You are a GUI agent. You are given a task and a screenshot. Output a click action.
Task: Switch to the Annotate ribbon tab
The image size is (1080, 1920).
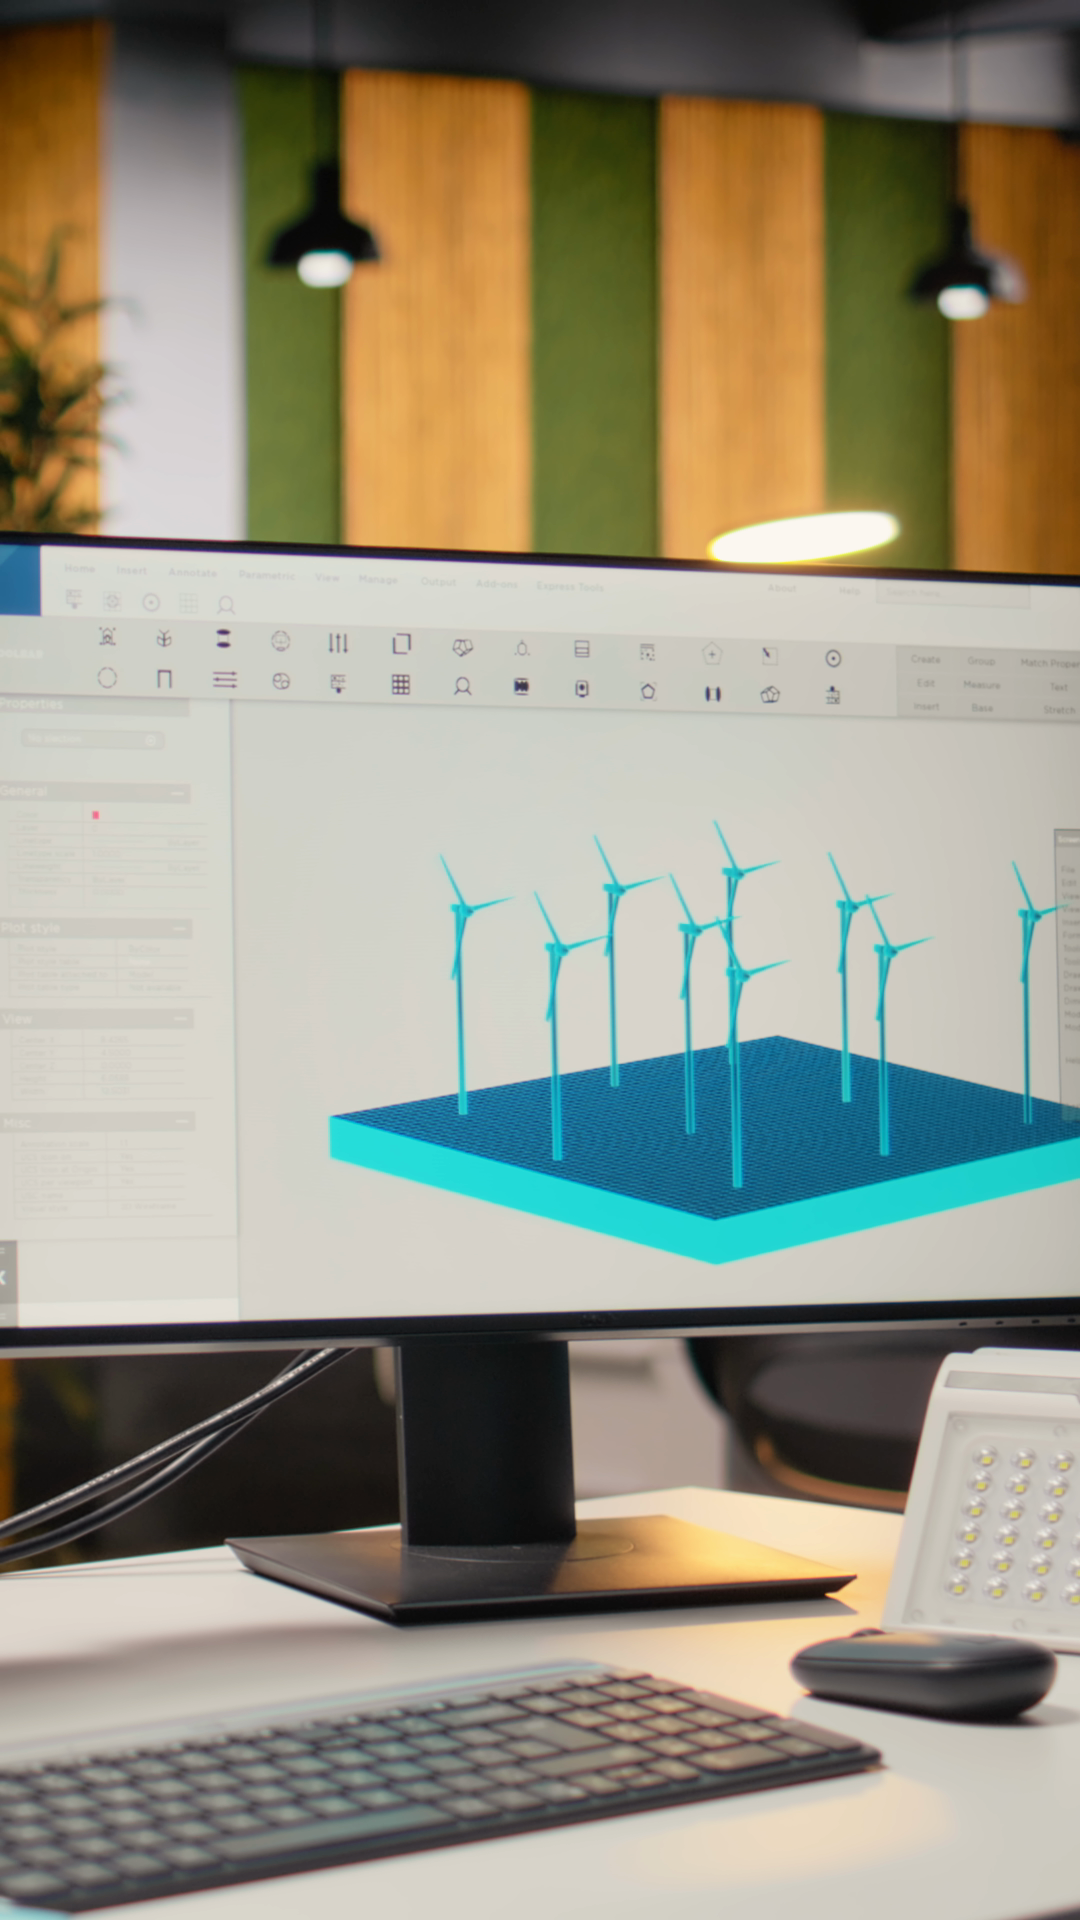coord(192,572)
